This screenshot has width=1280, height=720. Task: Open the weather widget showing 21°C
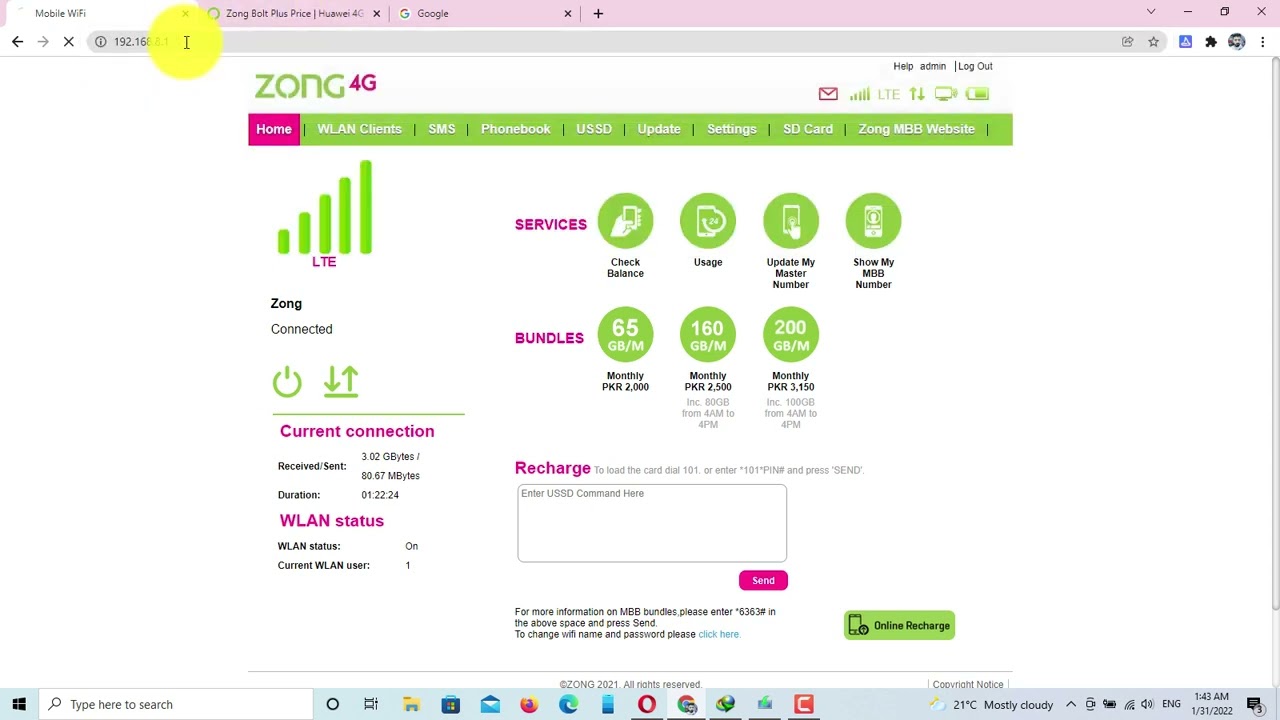tap(991, 704)
